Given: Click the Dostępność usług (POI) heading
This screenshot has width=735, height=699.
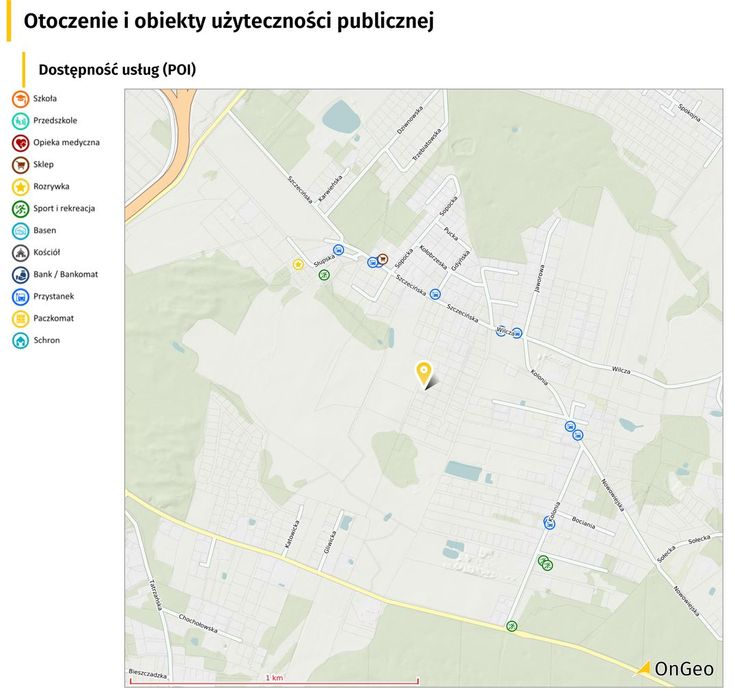Looking at the screenshot, I should 117,70.
